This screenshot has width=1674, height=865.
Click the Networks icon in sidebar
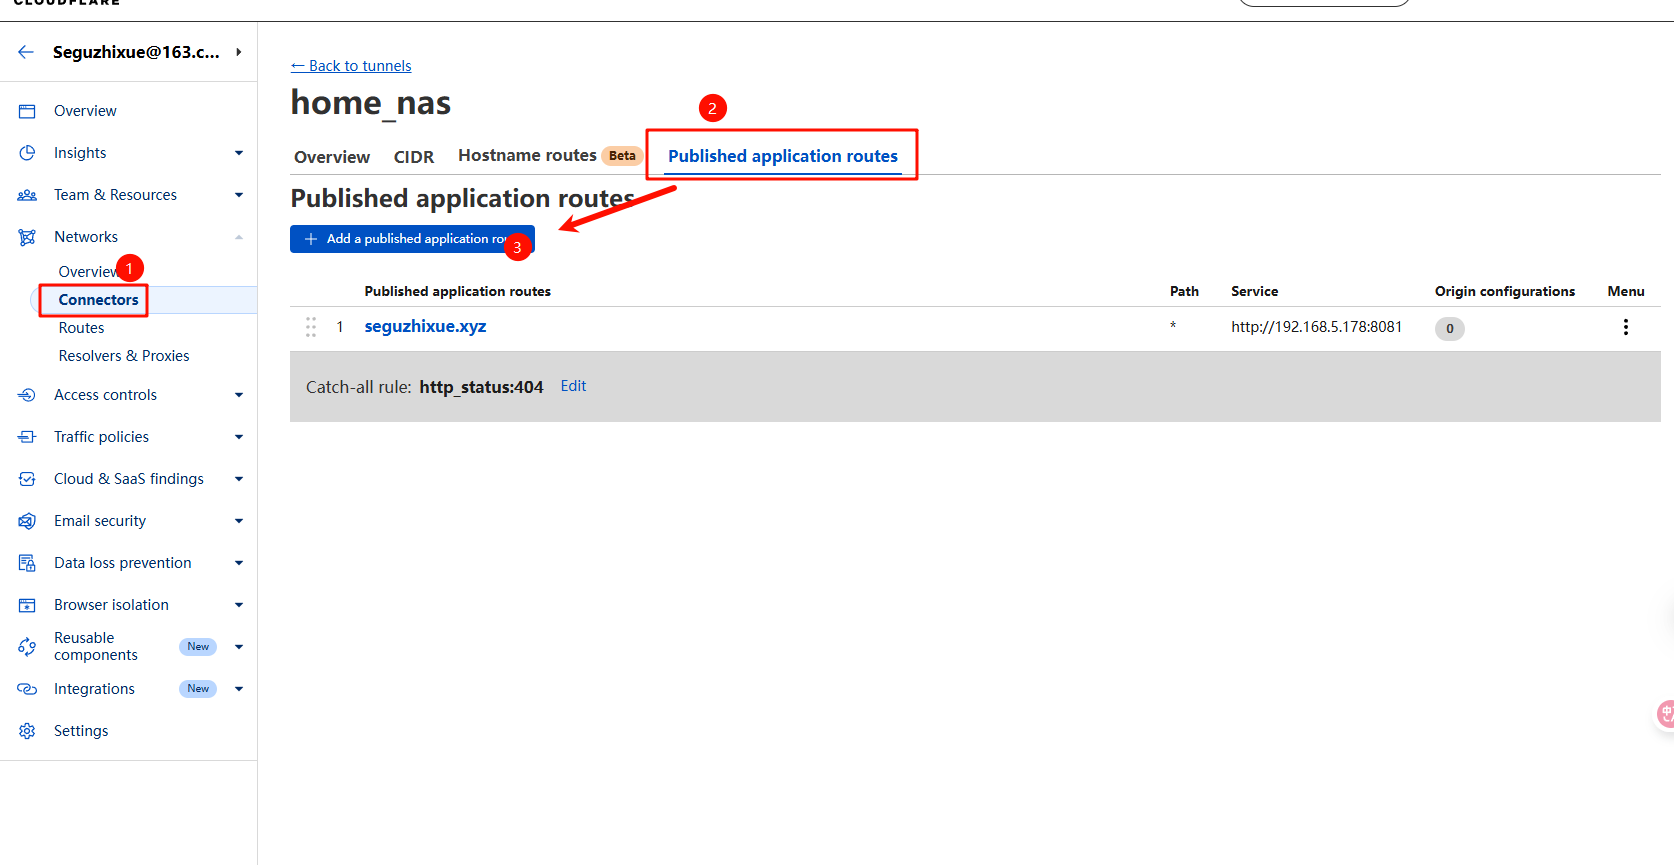click(27, 237)
